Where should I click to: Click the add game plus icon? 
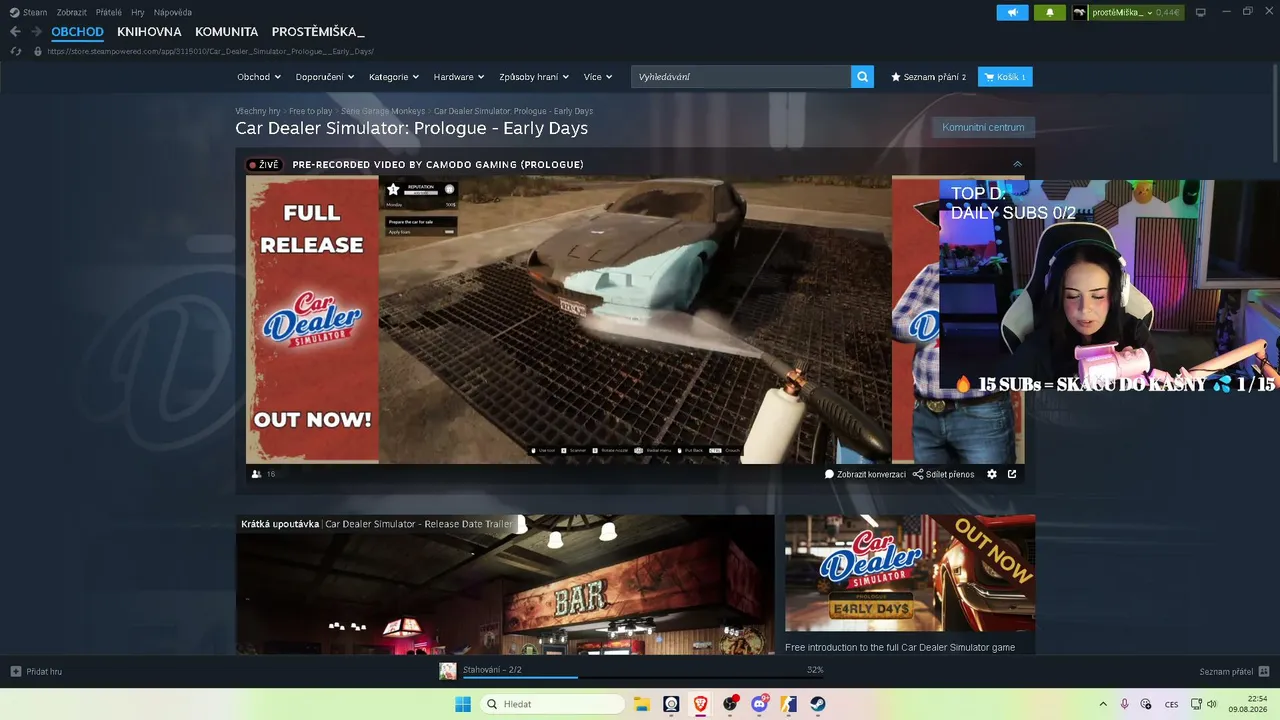(16, 671)
